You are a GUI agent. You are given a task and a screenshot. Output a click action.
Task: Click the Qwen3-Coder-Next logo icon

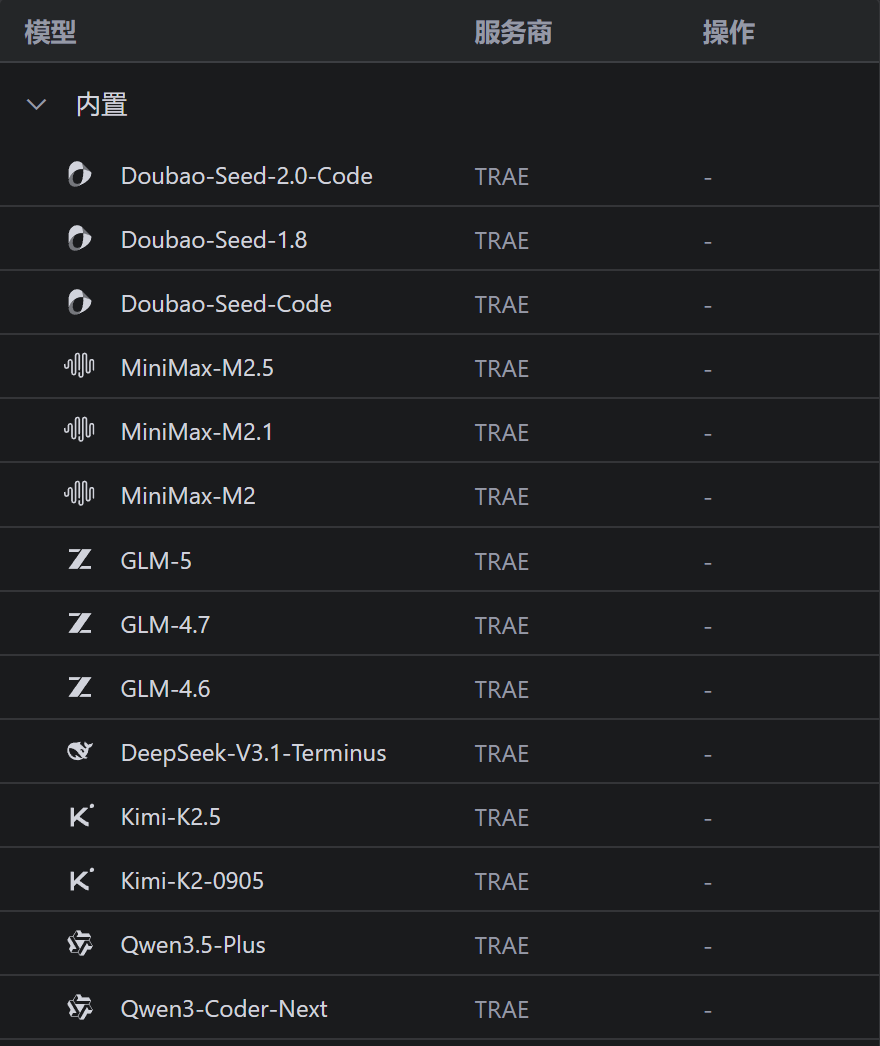[x=80, y=1007]
